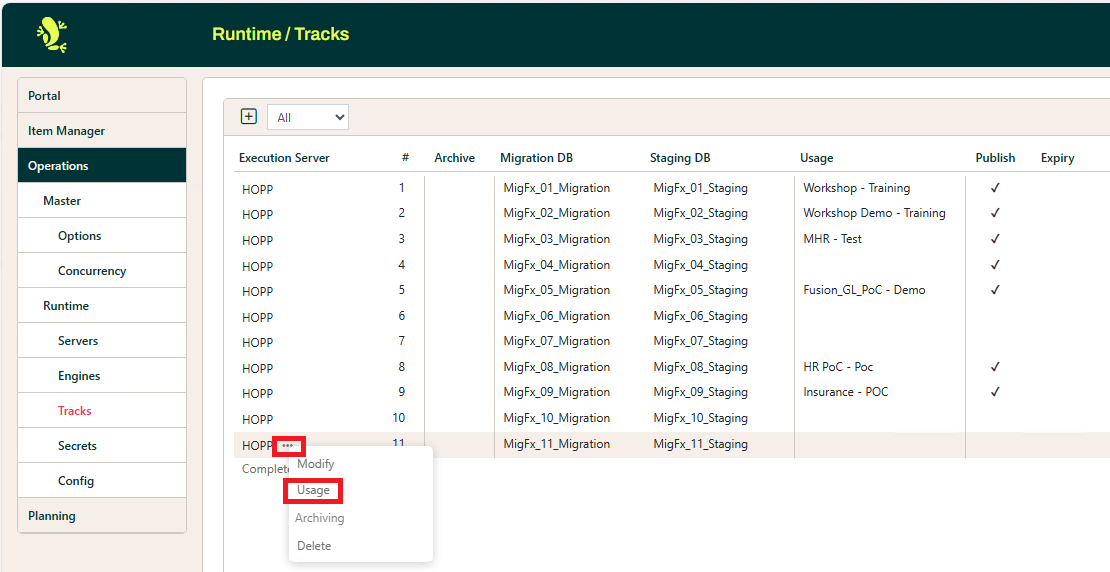Open Concurrency sidebar entry
This screenshot has height=572, width=1110.
coord(102,270)
